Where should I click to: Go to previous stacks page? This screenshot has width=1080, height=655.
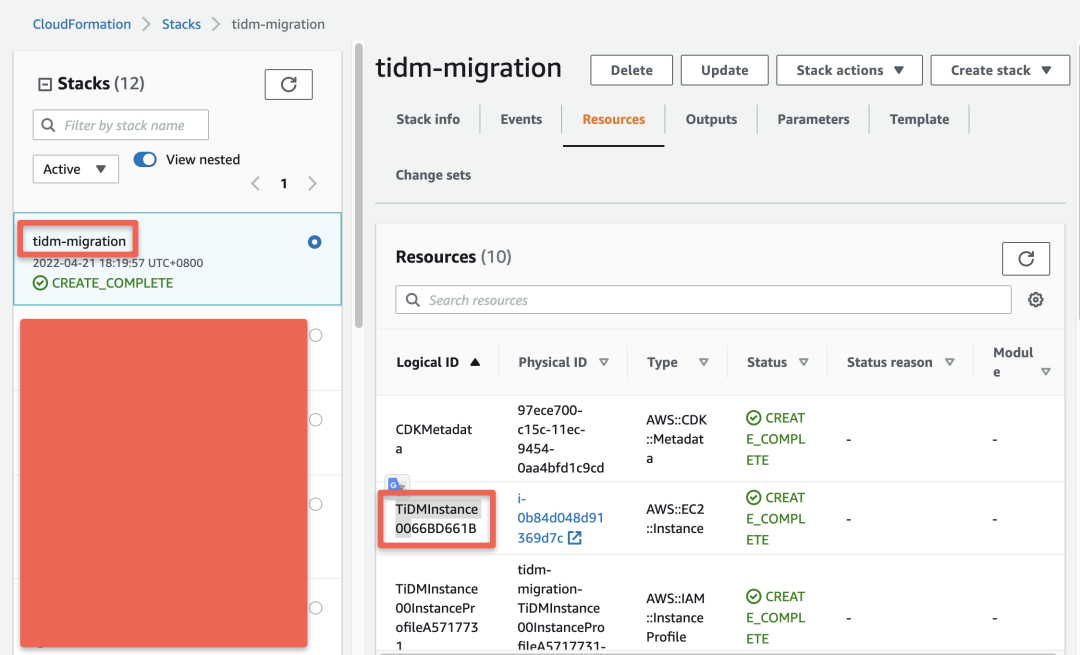[256, 183]
